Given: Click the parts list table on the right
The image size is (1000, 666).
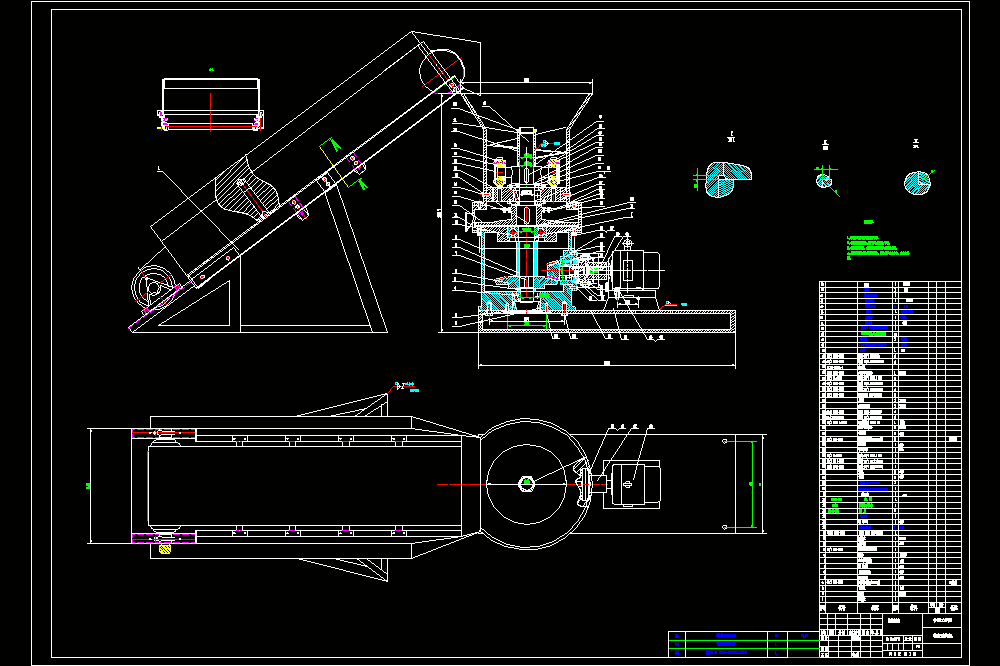Looking at the screenshot, I should coord(890,447).
